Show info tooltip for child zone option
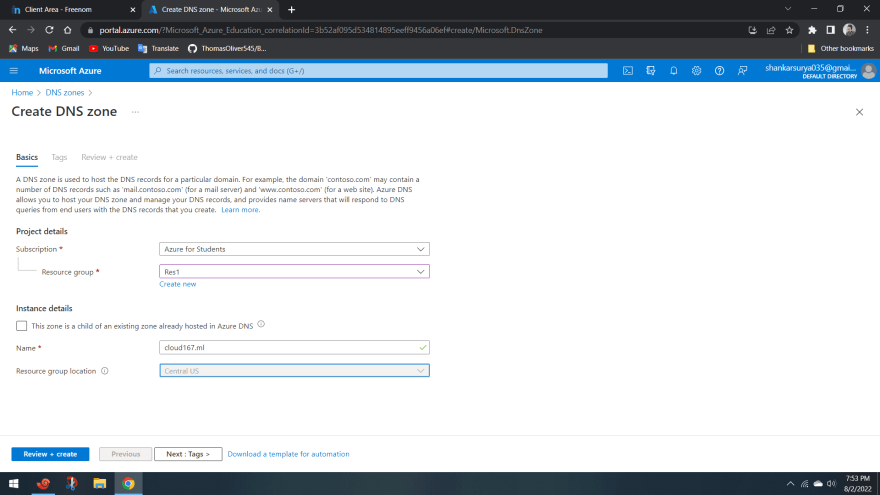 261,324
